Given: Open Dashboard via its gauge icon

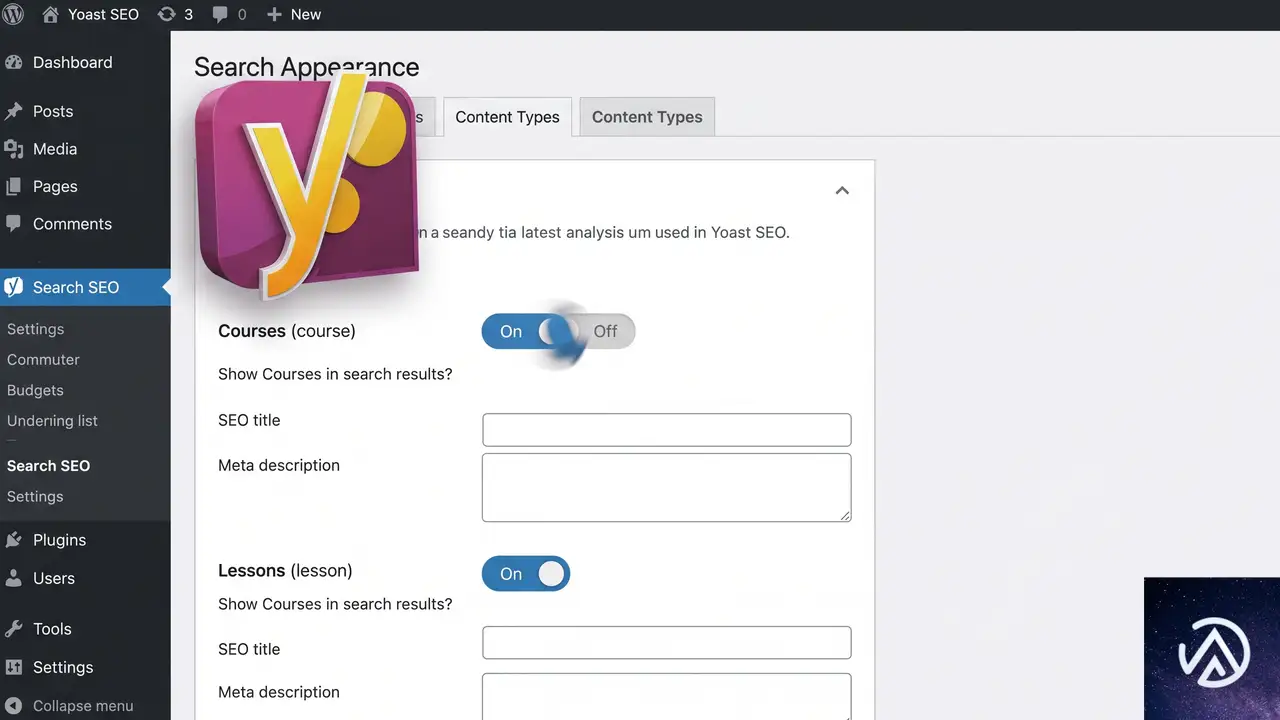Looking at the screenshot, I should pos(14,62).
